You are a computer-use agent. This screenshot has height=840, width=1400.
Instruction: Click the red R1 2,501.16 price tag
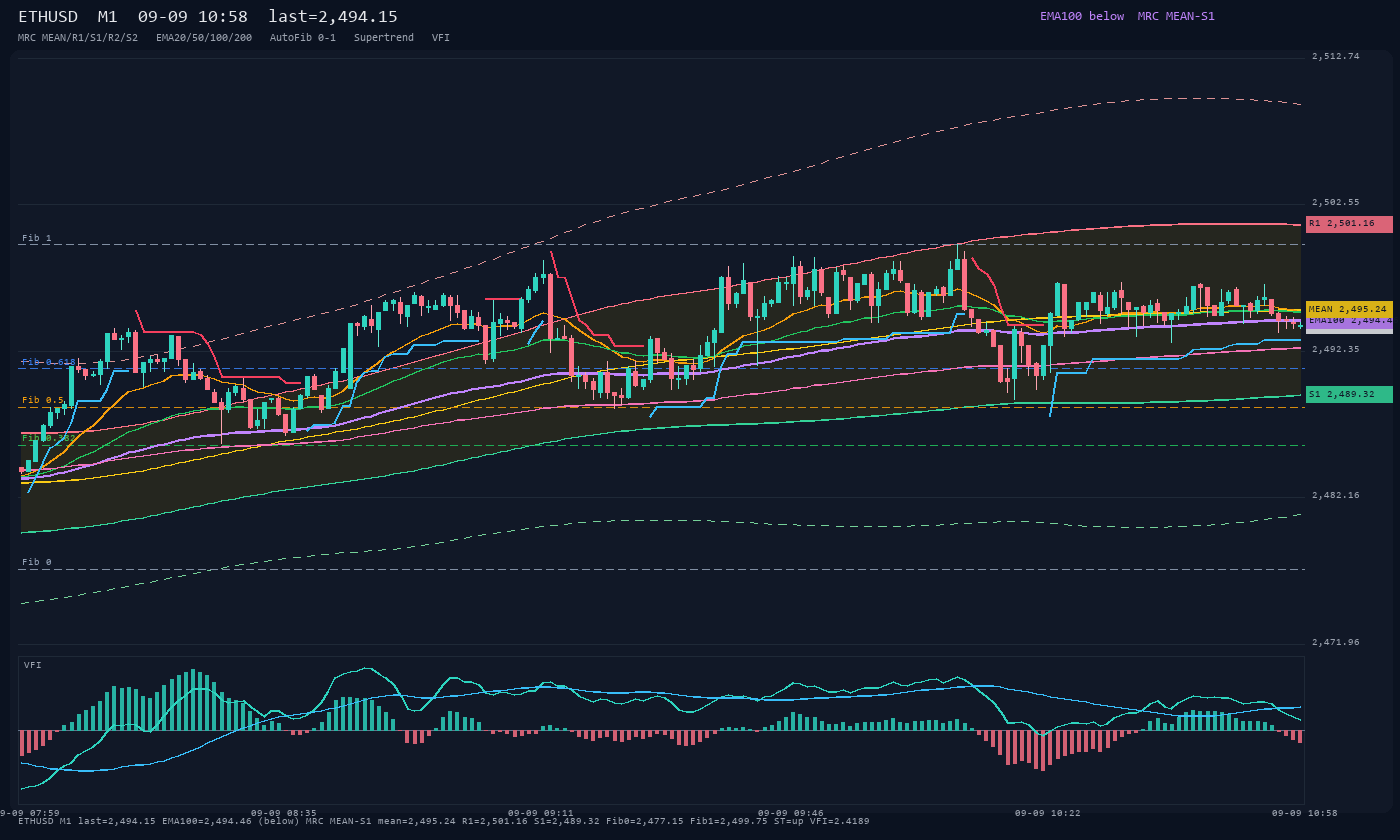[x=1349, y=224]
